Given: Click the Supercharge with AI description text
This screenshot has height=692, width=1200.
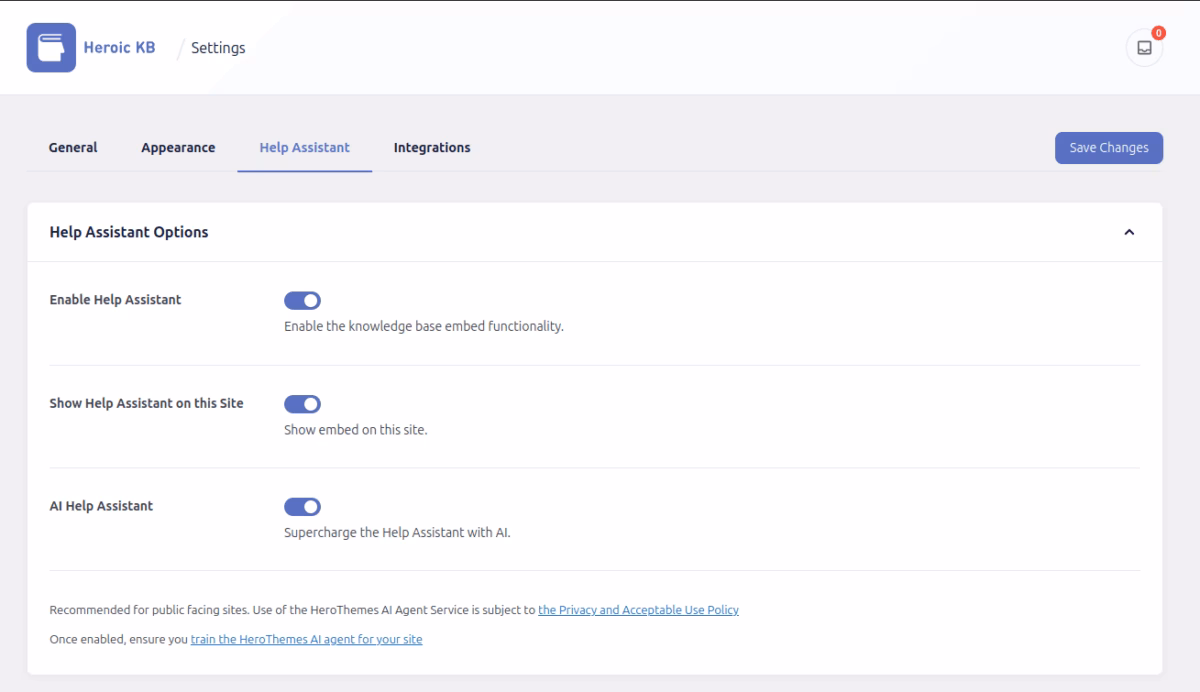Looking at the screenshot, I should (398, 531).
